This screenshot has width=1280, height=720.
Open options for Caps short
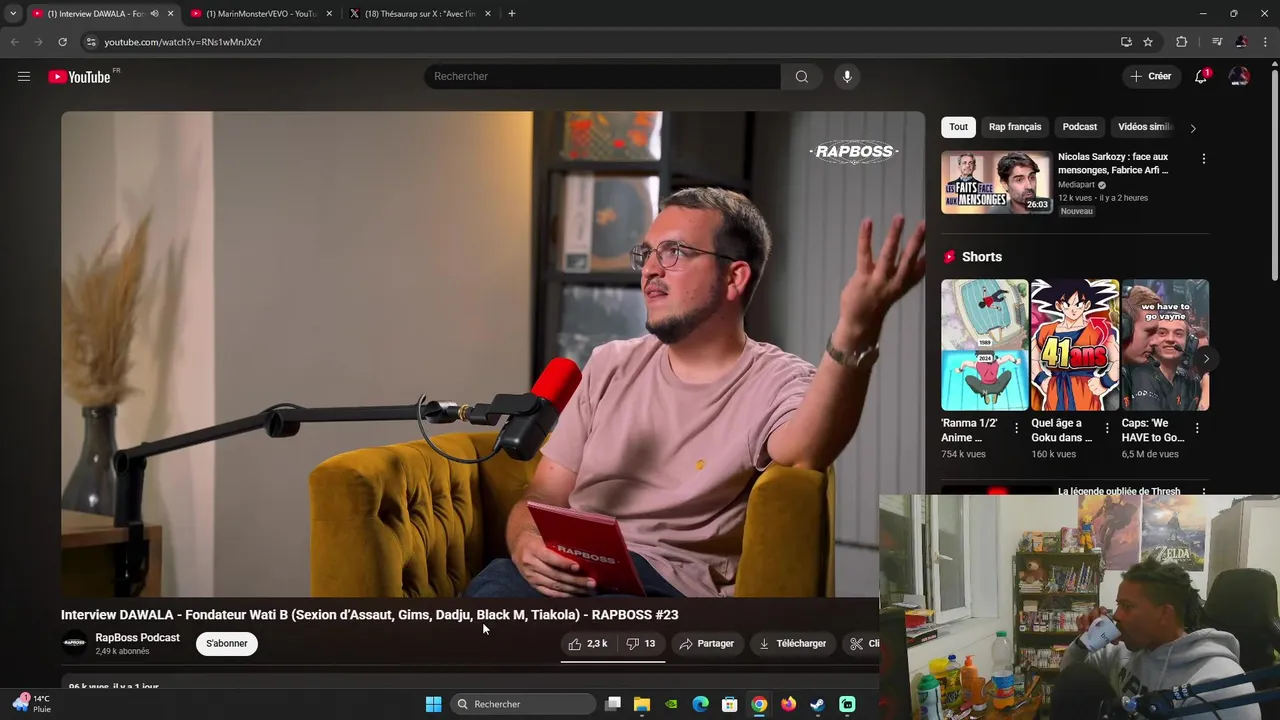coord(1197,428)
